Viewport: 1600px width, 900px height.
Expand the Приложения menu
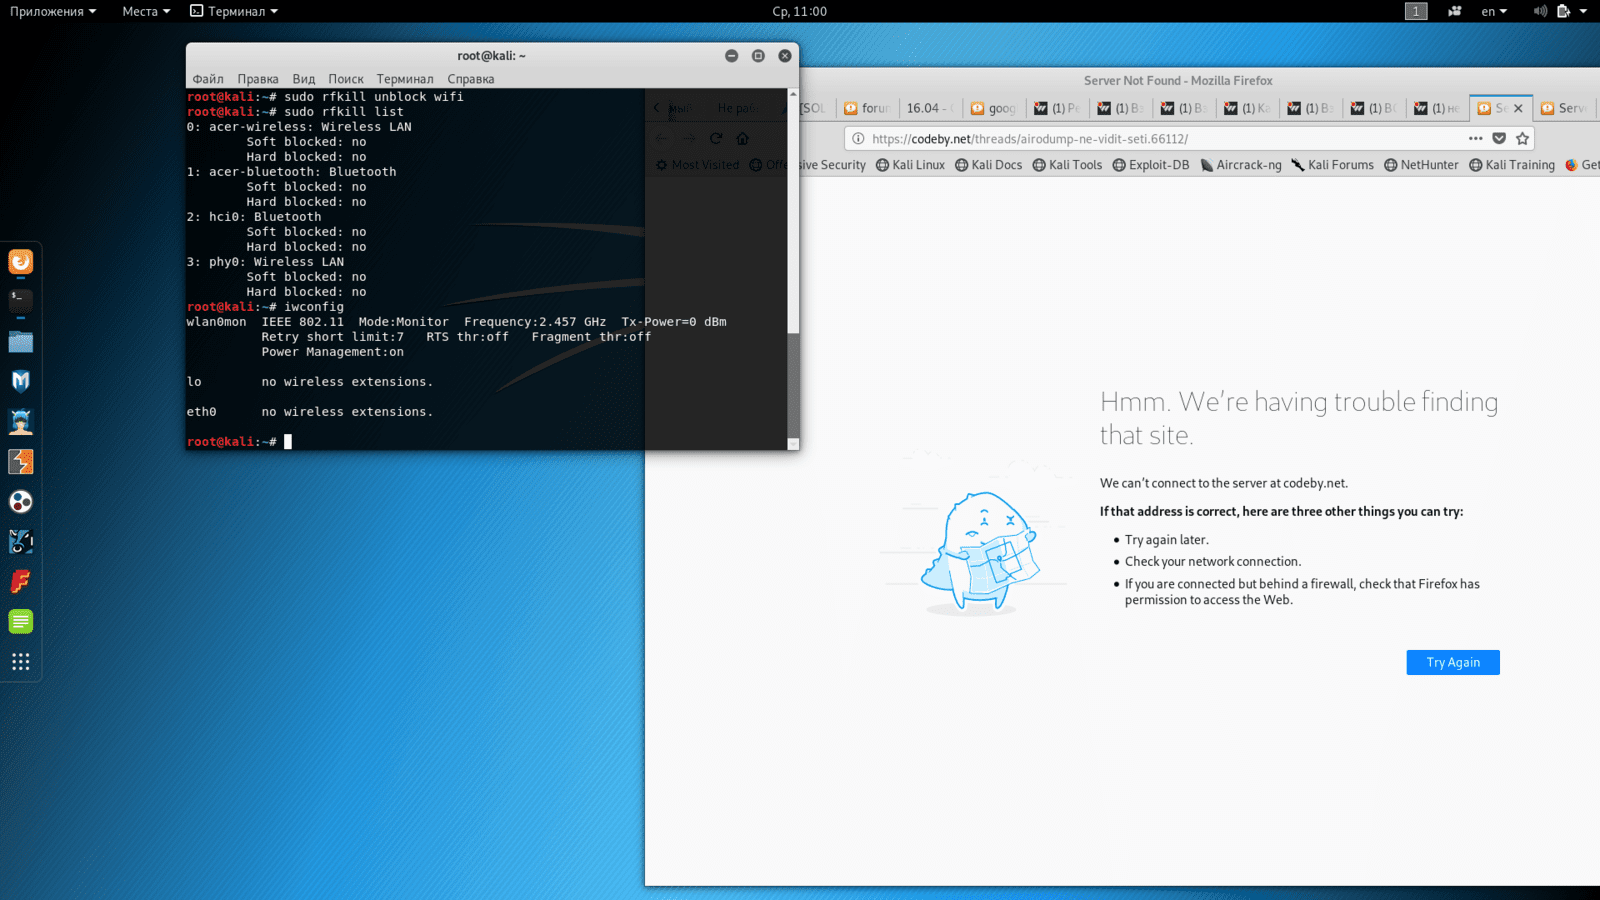point(53,11)
